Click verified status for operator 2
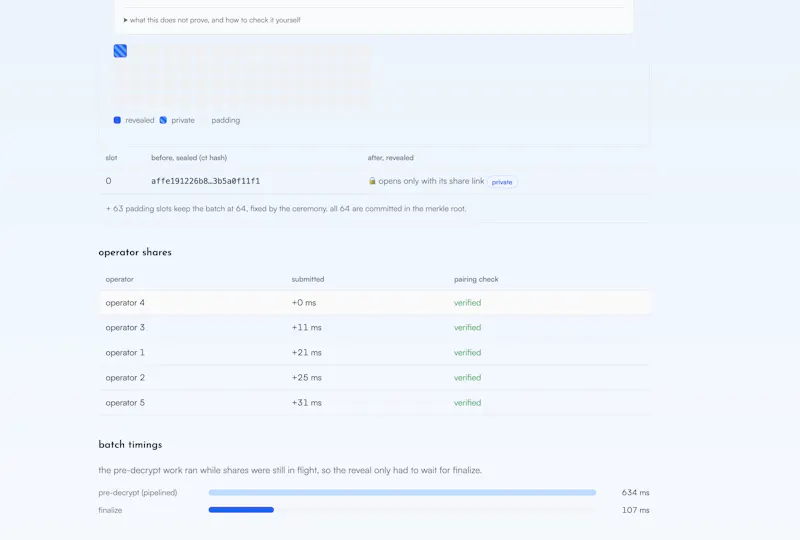Image resolution: width=800 pixels, height=540 pixels. 467,378
